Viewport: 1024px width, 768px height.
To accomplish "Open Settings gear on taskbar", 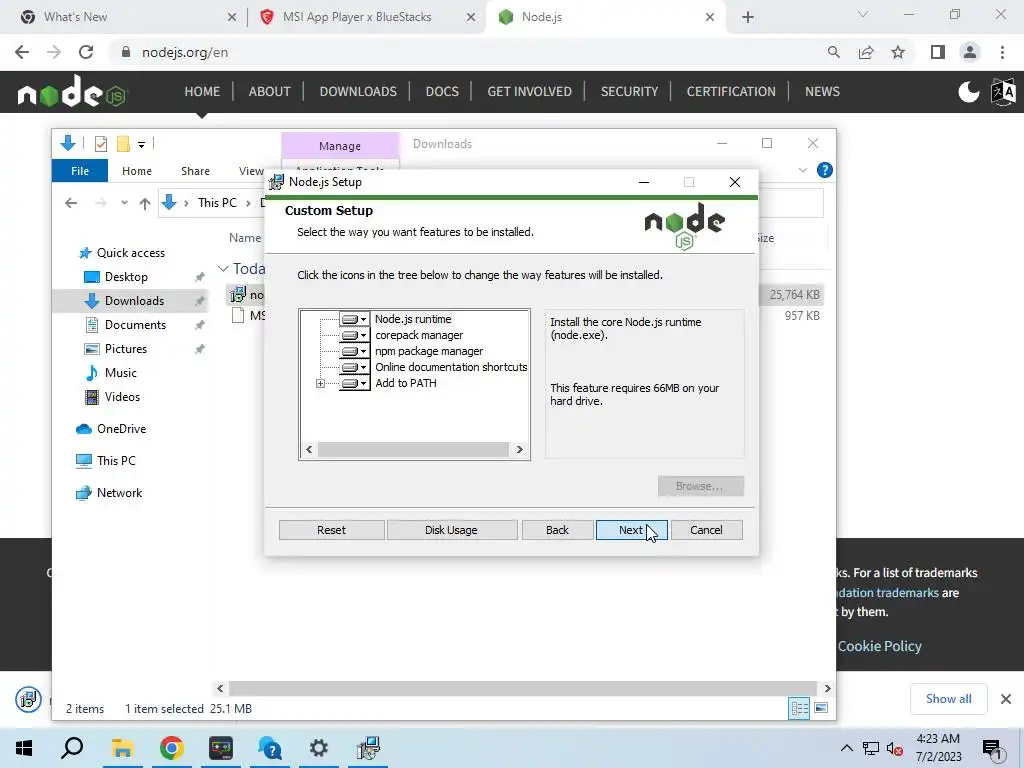I will click(x=319, y=748).
